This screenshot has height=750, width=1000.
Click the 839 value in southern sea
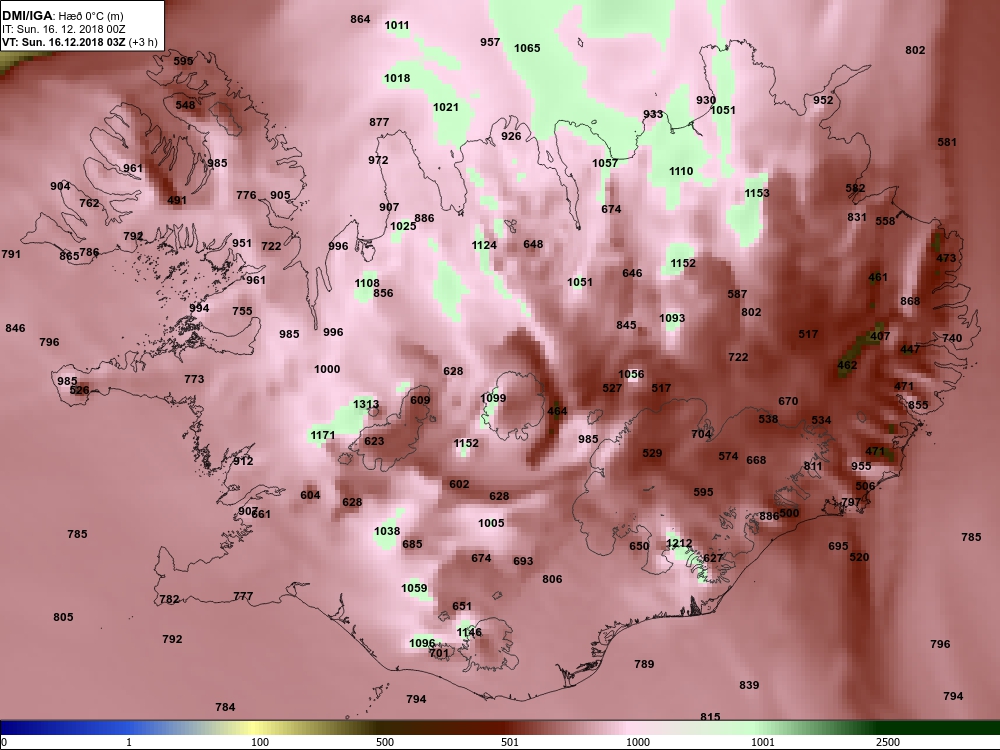pos(749,685)
